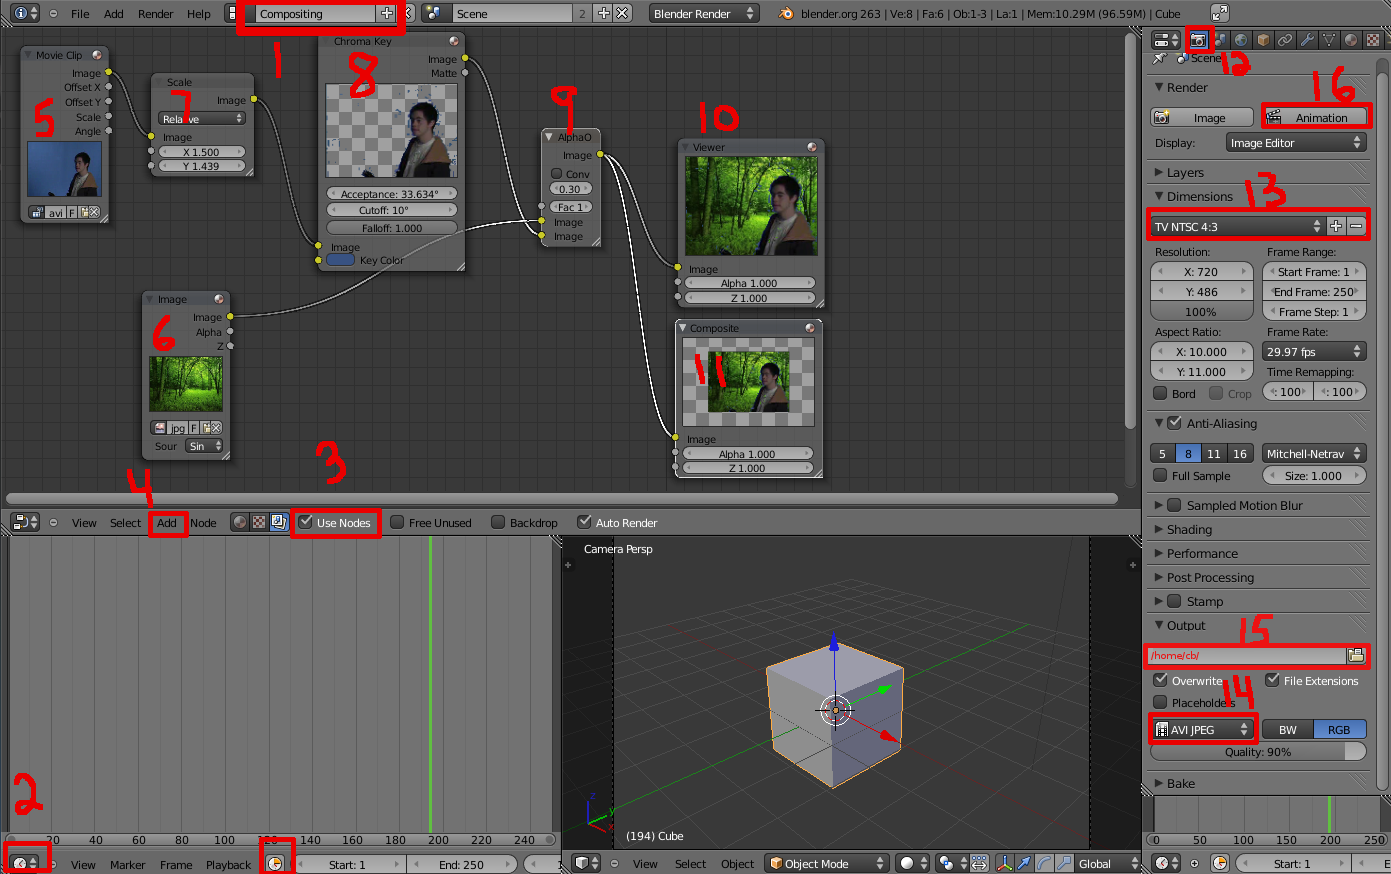This screenshot has width=1391, height=874.
Task: Pin the properties context with the pin icon
Action: click(1160, 58)
